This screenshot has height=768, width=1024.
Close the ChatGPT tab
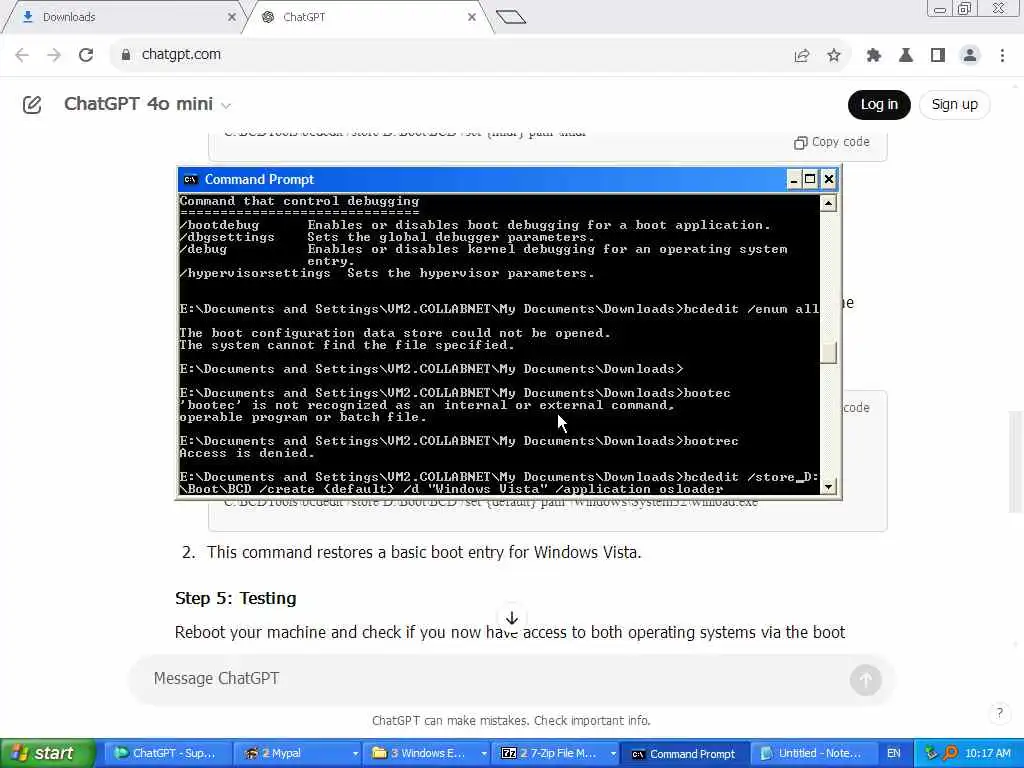coord(472,17)
